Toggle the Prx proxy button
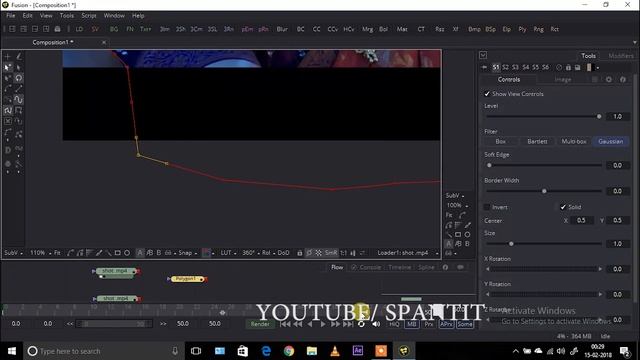 pos(429,324)
